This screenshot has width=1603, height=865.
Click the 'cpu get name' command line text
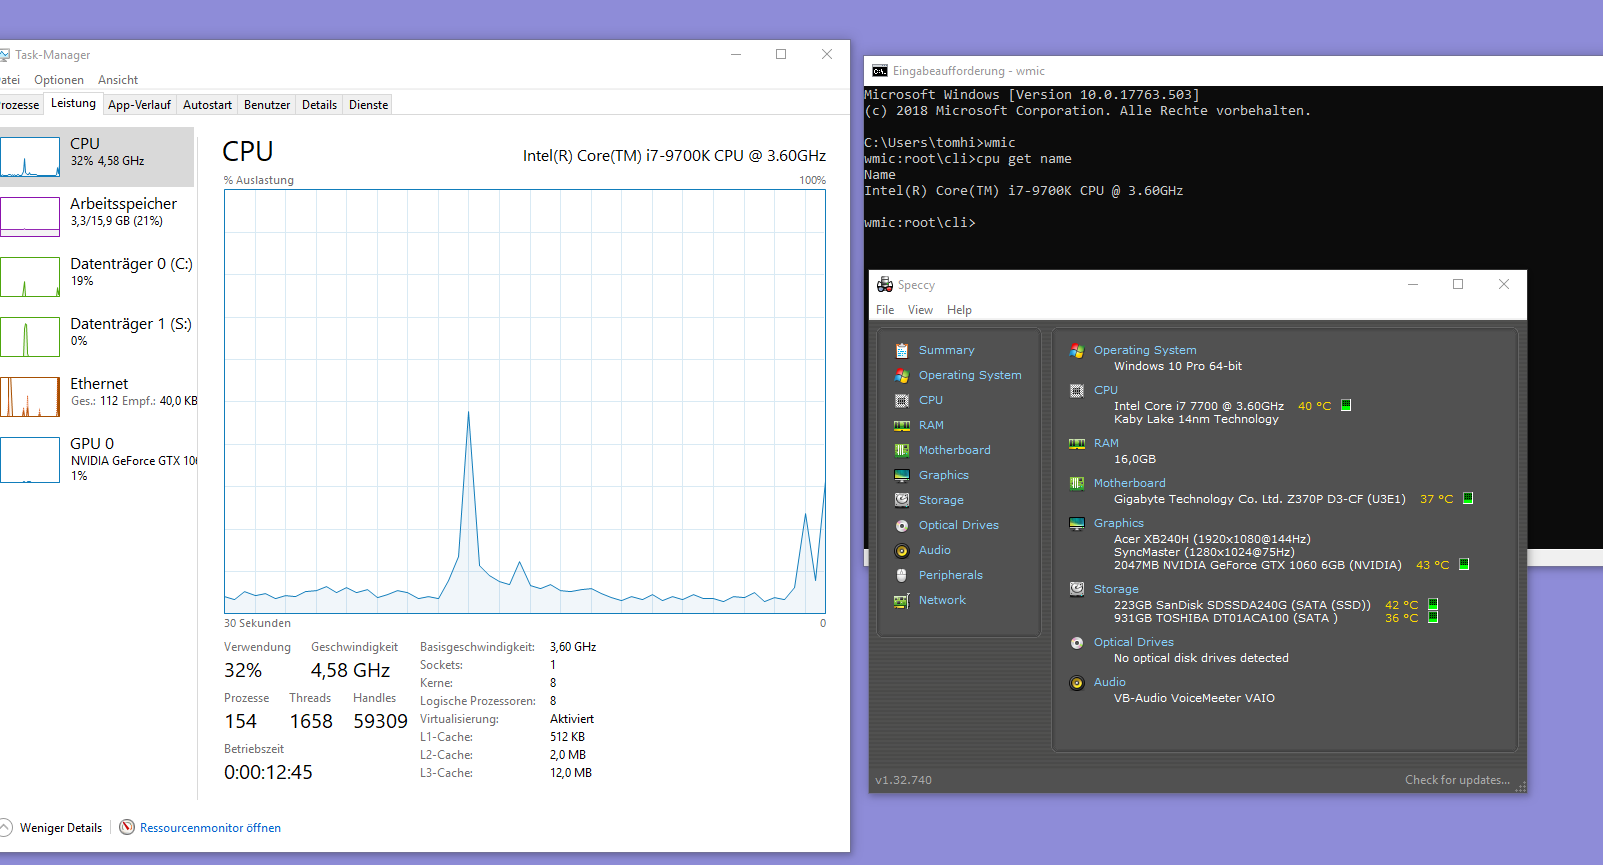click(x=1023, y=159)
